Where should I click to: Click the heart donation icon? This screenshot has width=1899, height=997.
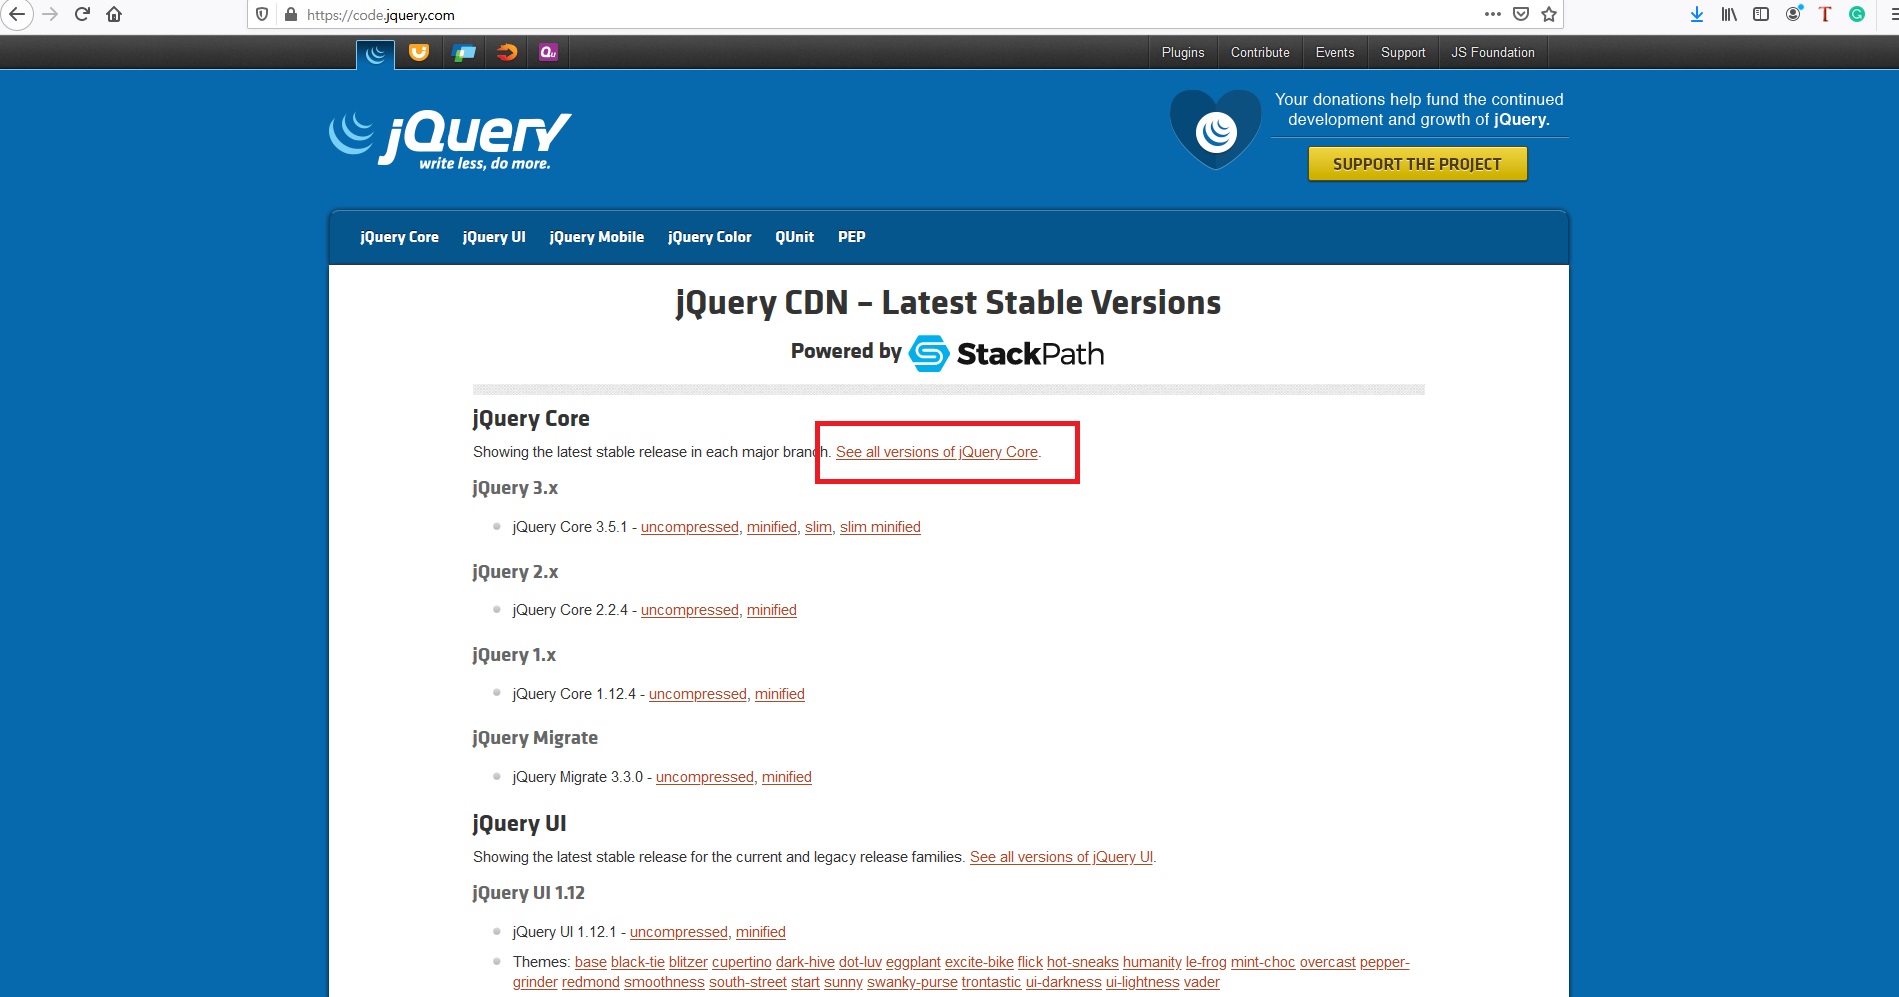[1216, 129]
